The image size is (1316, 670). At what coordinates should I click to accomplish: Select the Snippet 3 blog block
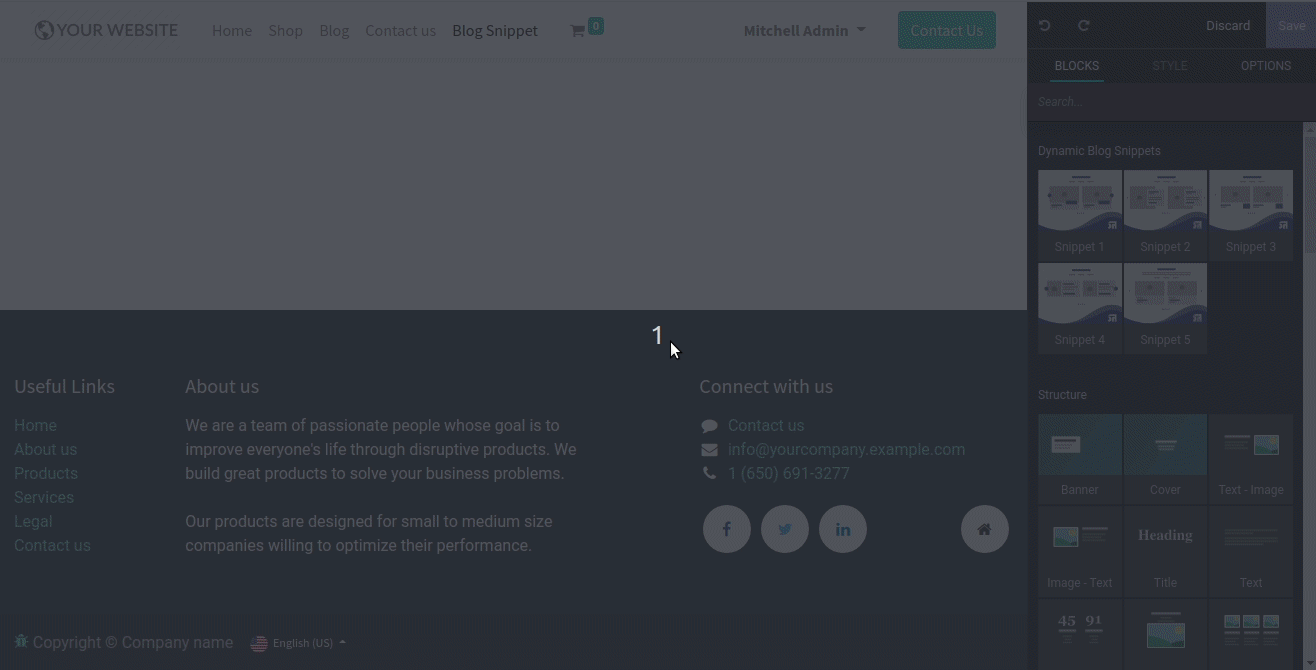tap(1251, 214)
